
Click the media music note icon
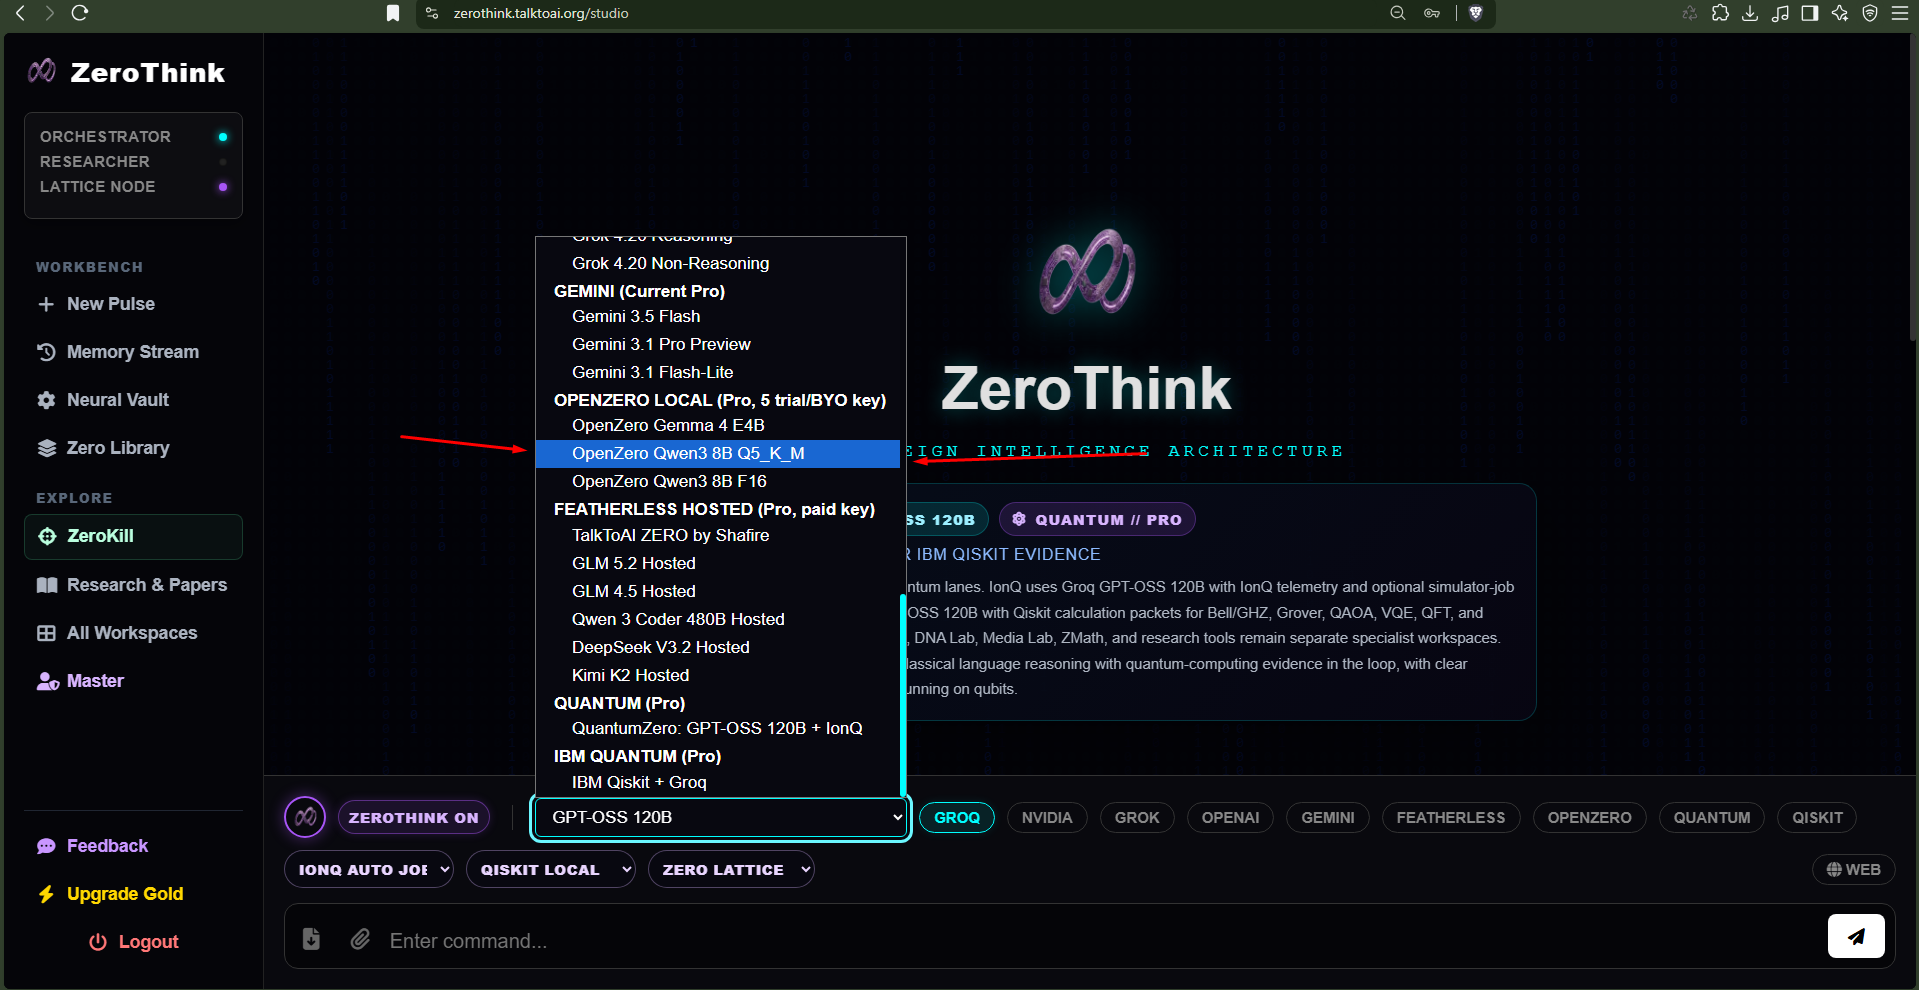[1780, 13]
